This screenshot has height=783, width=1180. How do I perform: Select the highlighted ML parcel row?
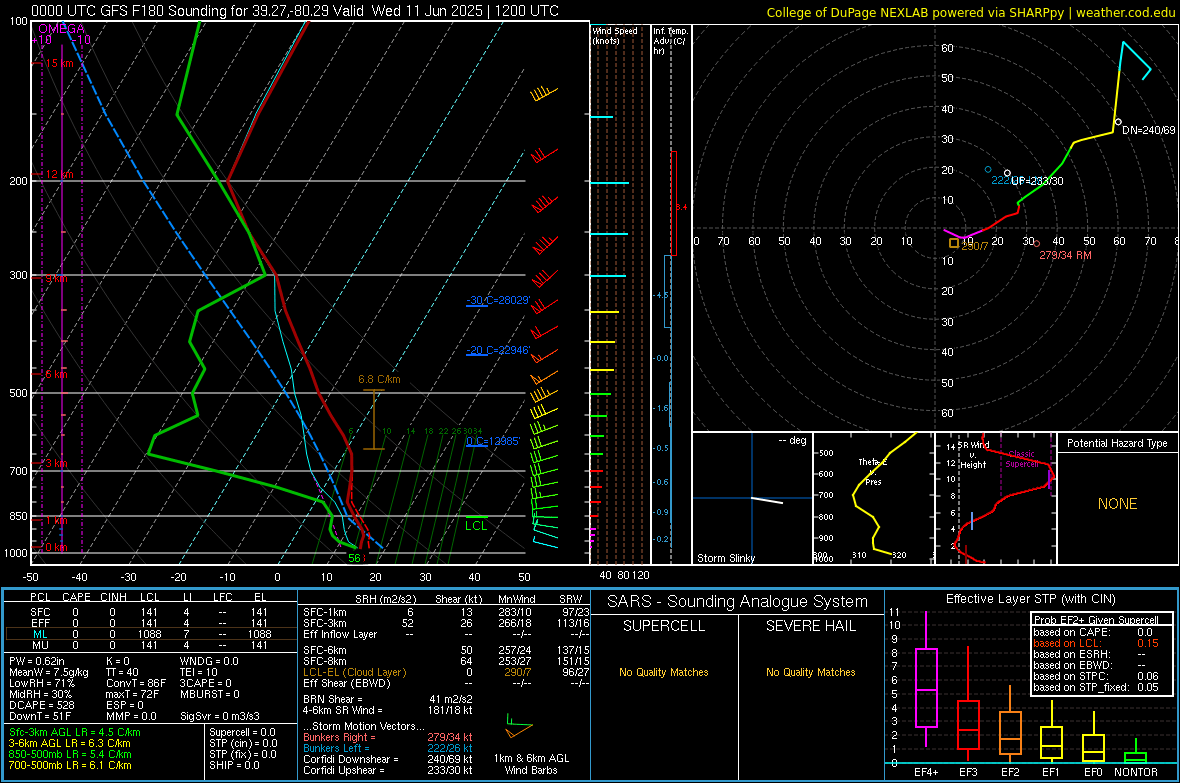coord(149,634)
